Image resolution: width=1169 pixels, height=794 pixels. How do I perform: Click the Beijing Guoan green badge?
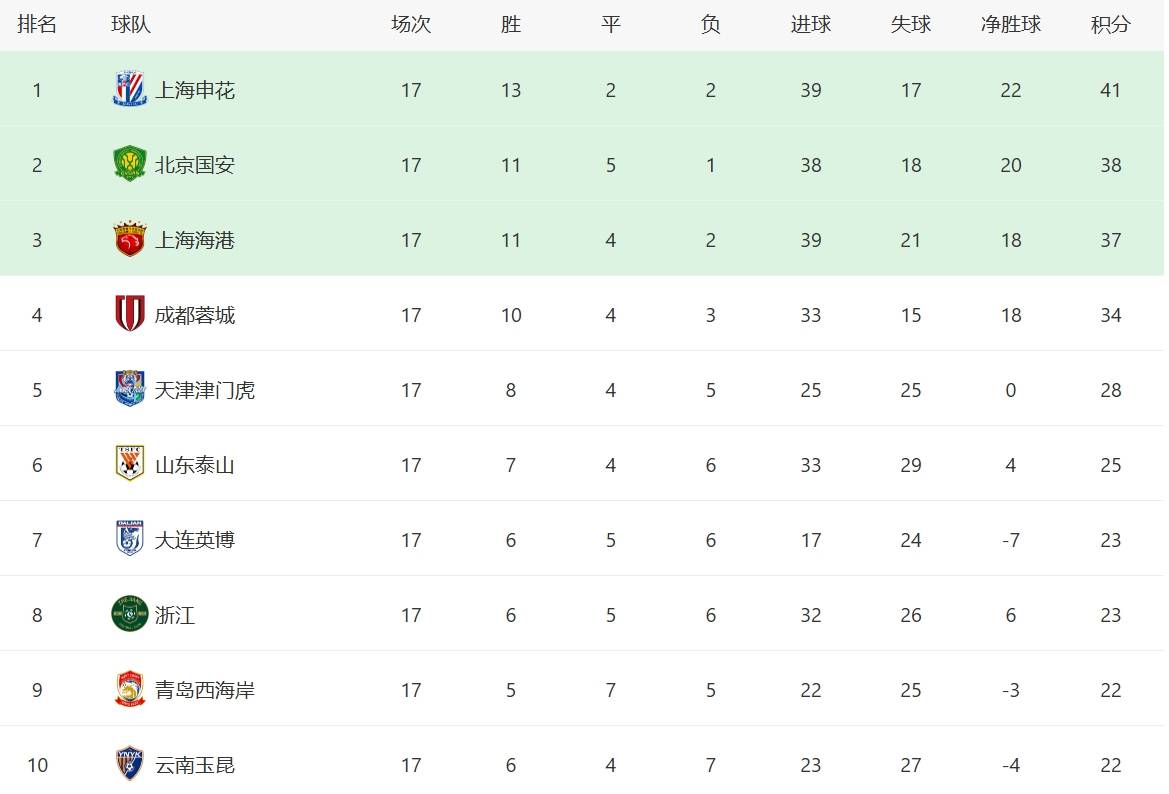pyautogui.click(x=129, y=165)
